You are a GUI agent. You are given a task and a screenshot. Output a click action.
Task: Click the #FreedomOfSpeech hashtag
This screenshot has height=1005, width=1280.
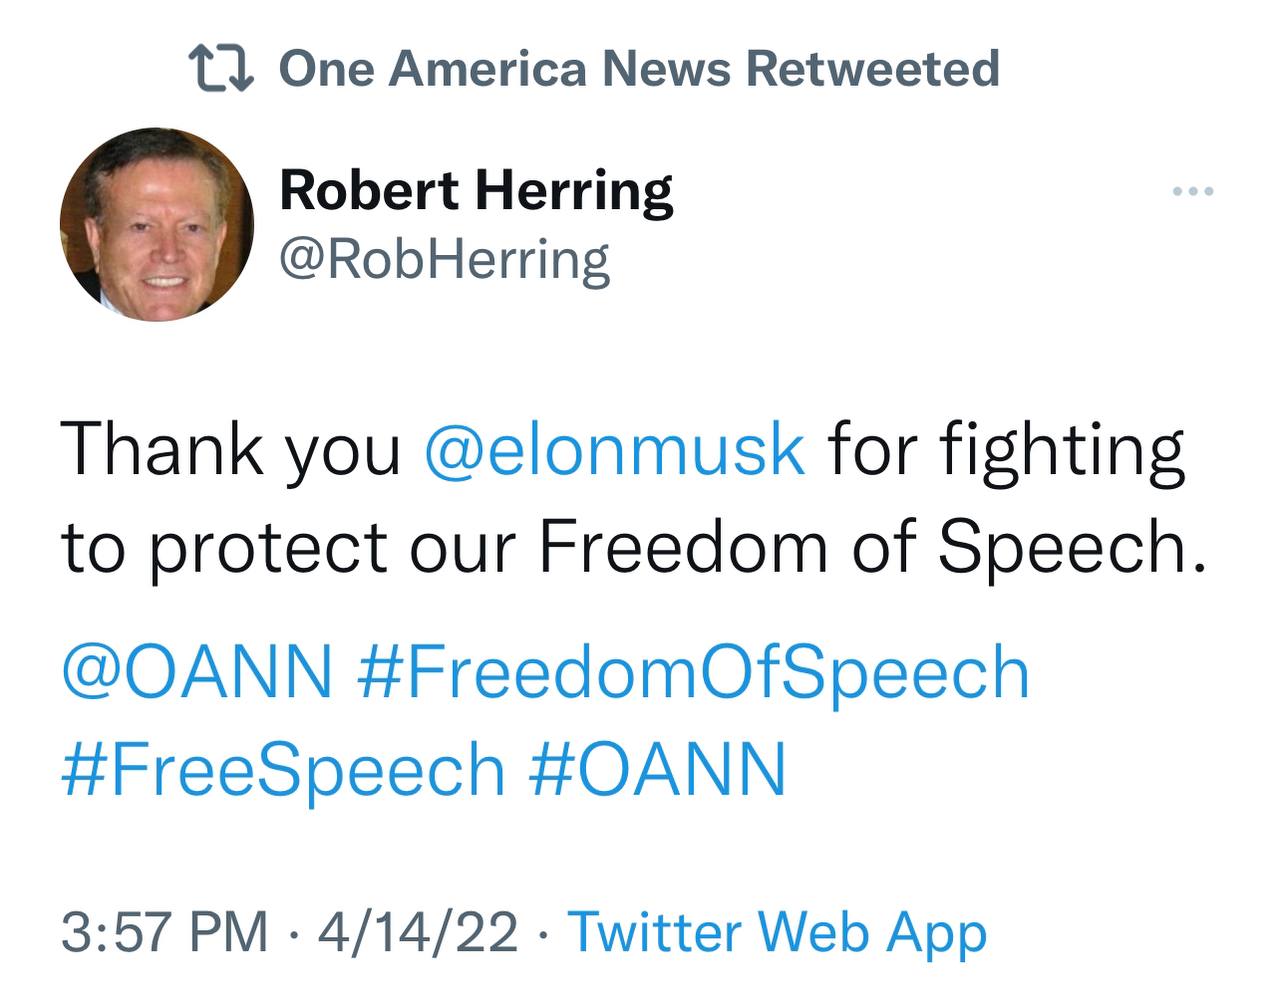coord(693,671)
